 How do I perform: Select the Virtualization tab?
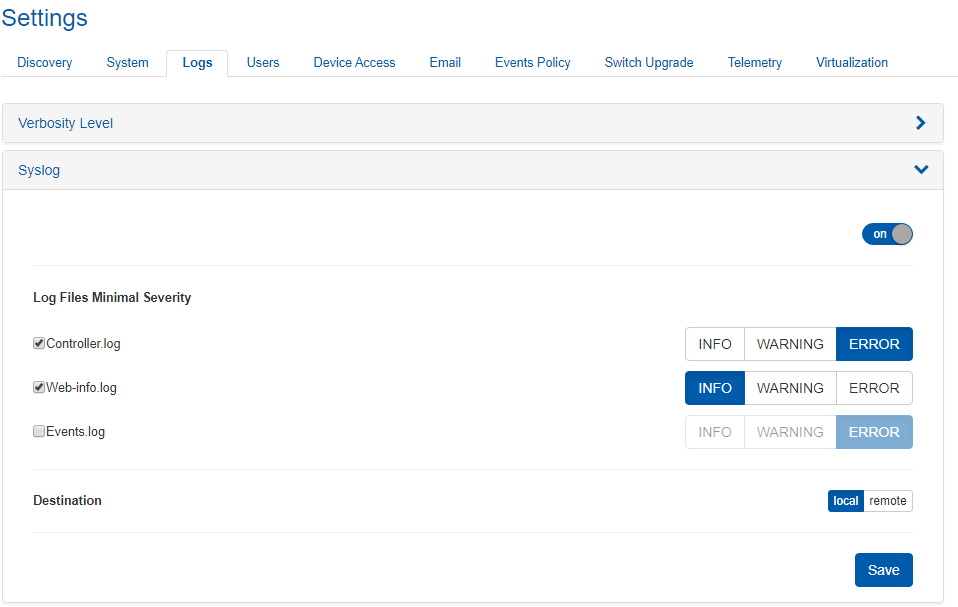click(x=851, y=62)
